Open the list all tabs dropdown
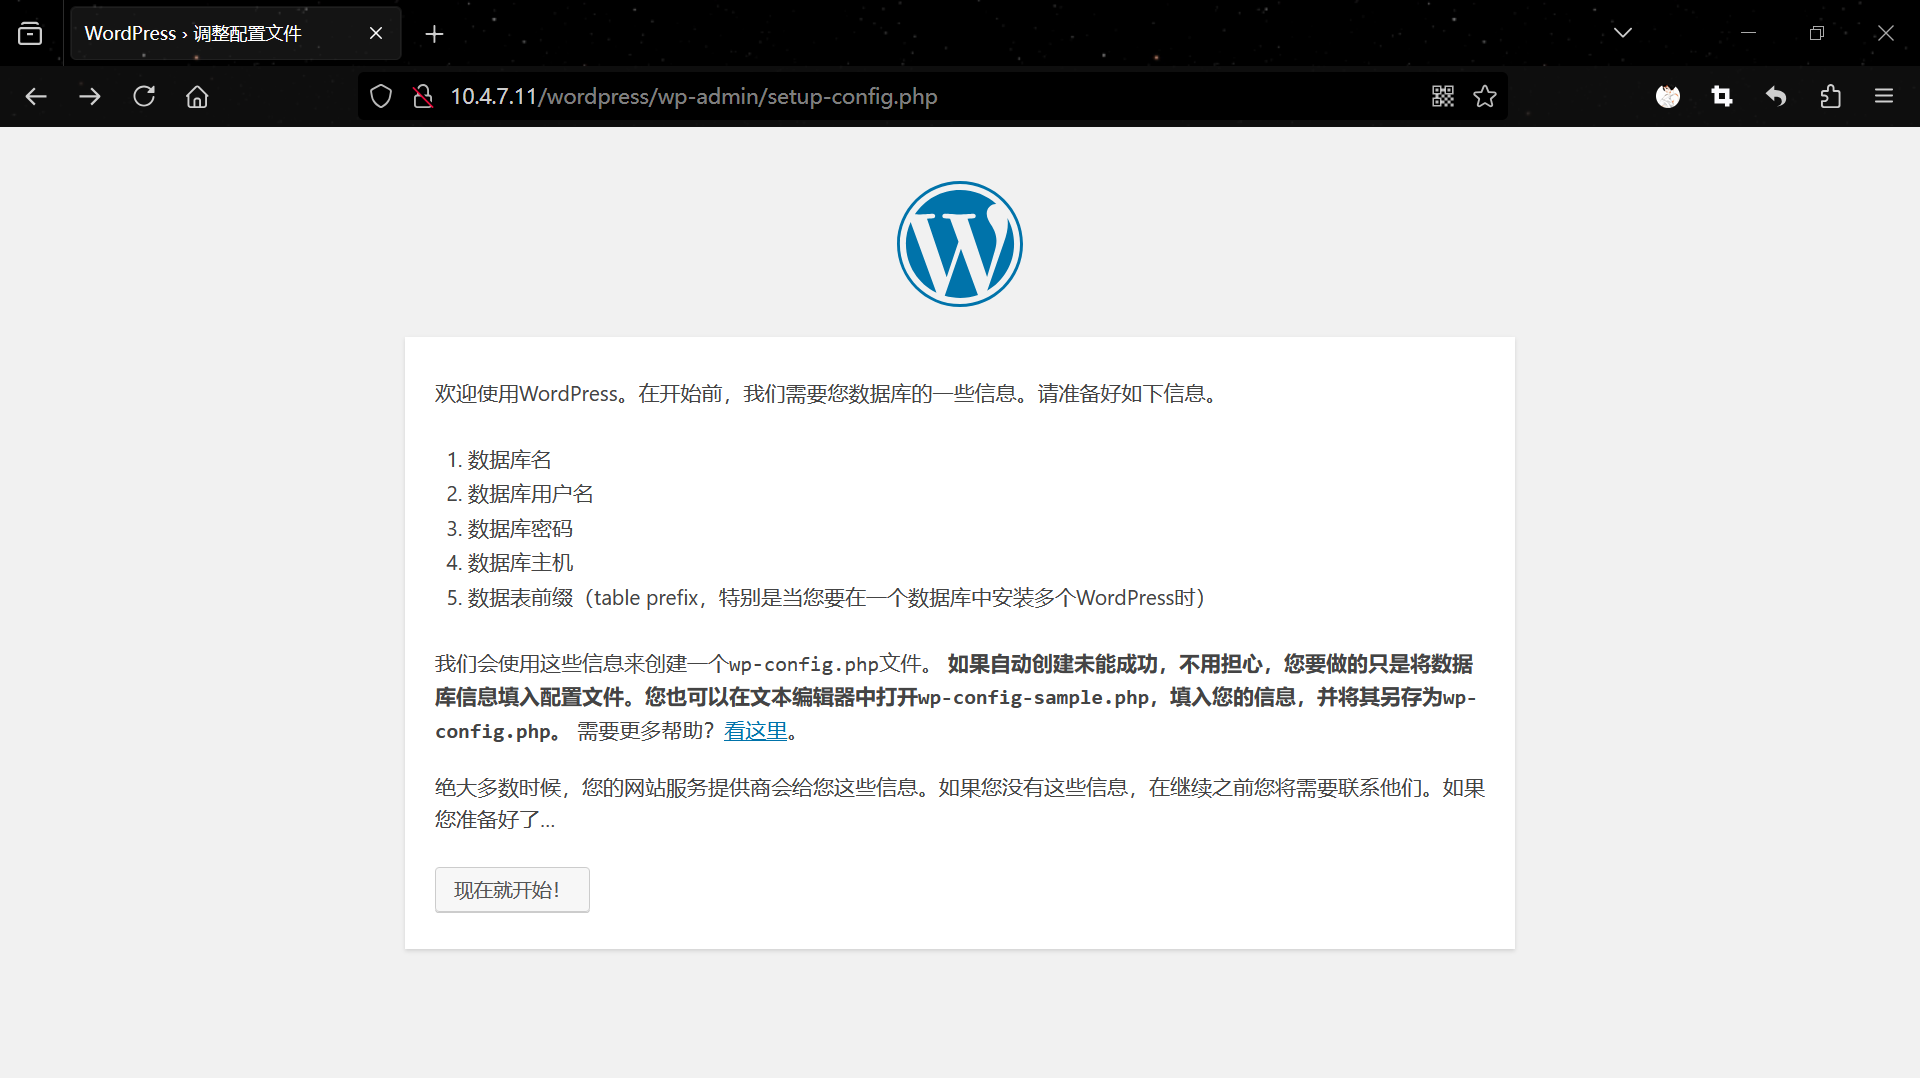This screenshot has width=1920, height=1078. point(1623,33)
